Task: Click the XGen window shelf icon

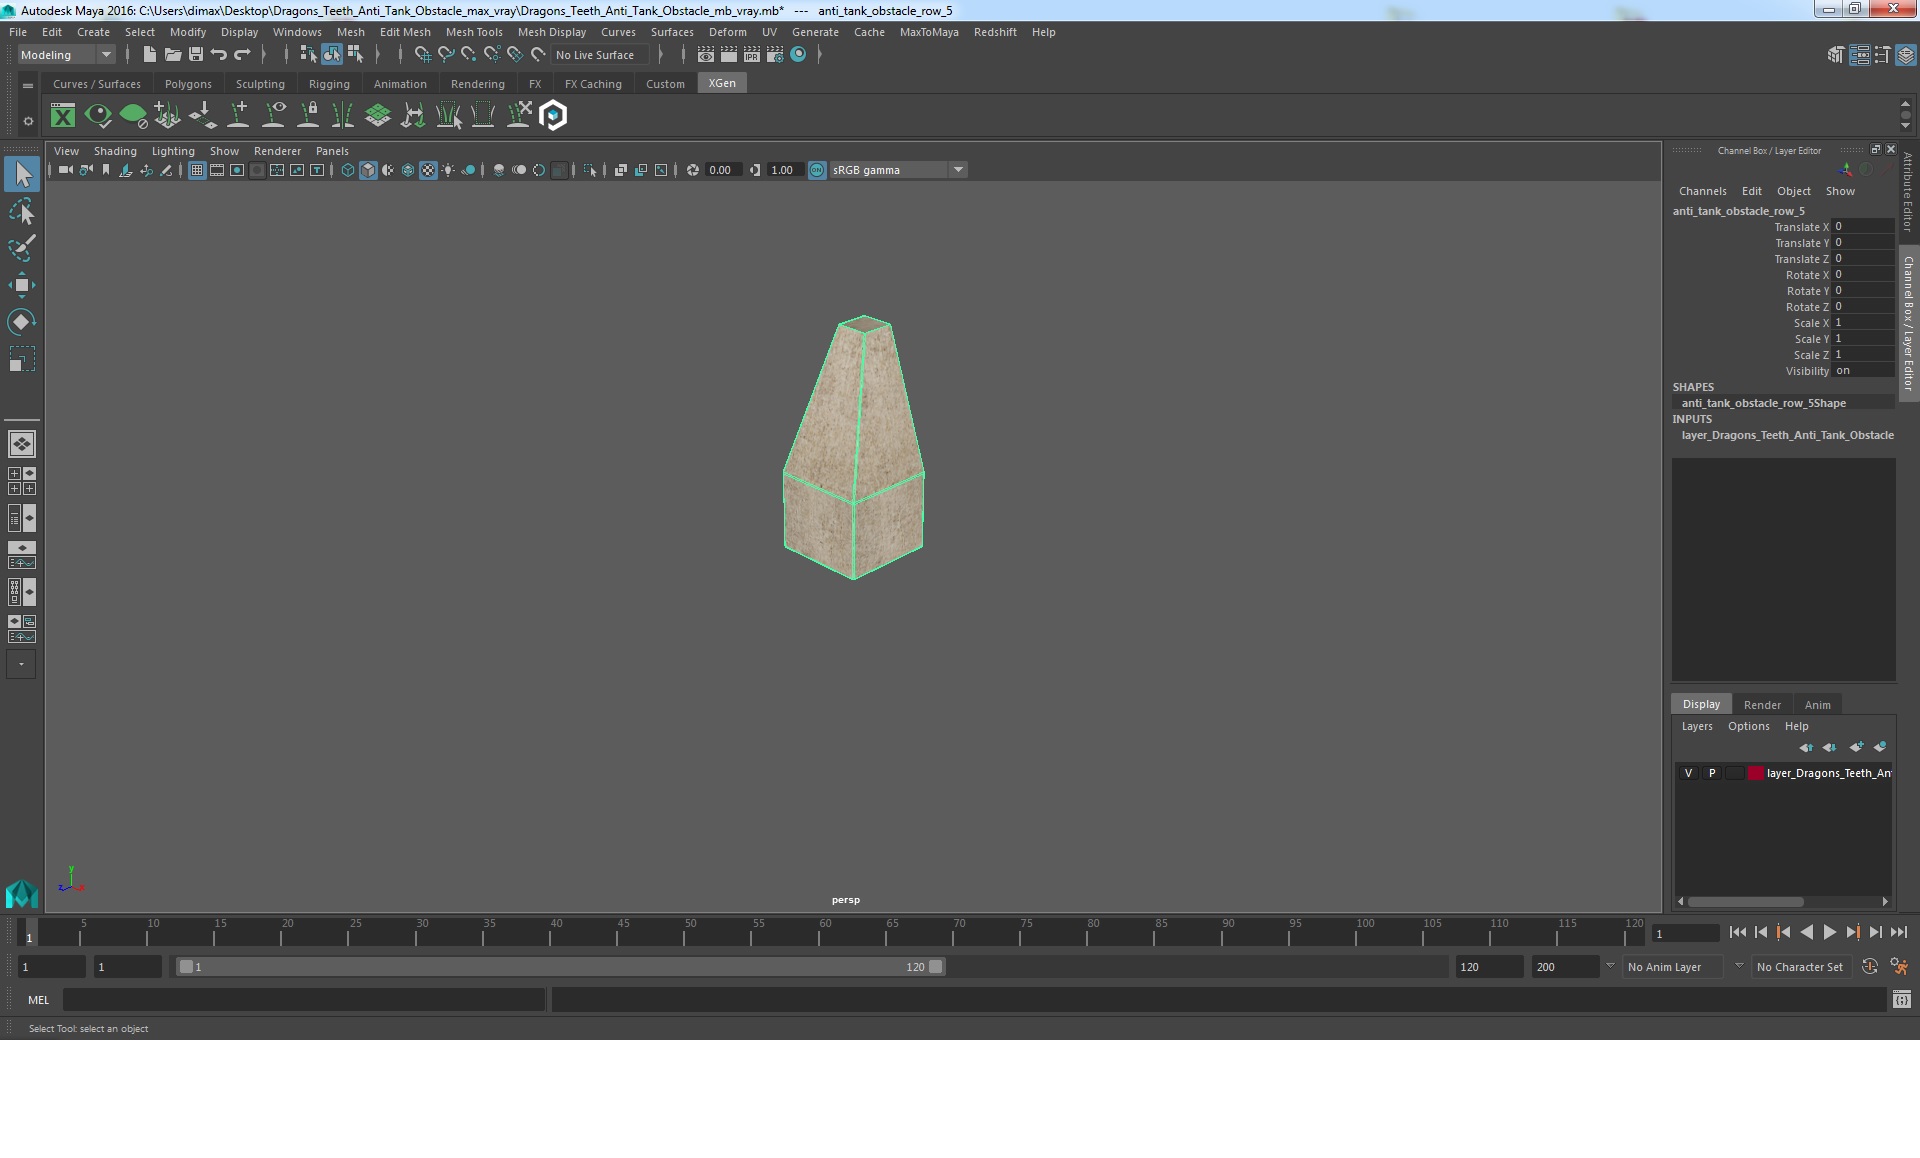Action: pos(63,116)
